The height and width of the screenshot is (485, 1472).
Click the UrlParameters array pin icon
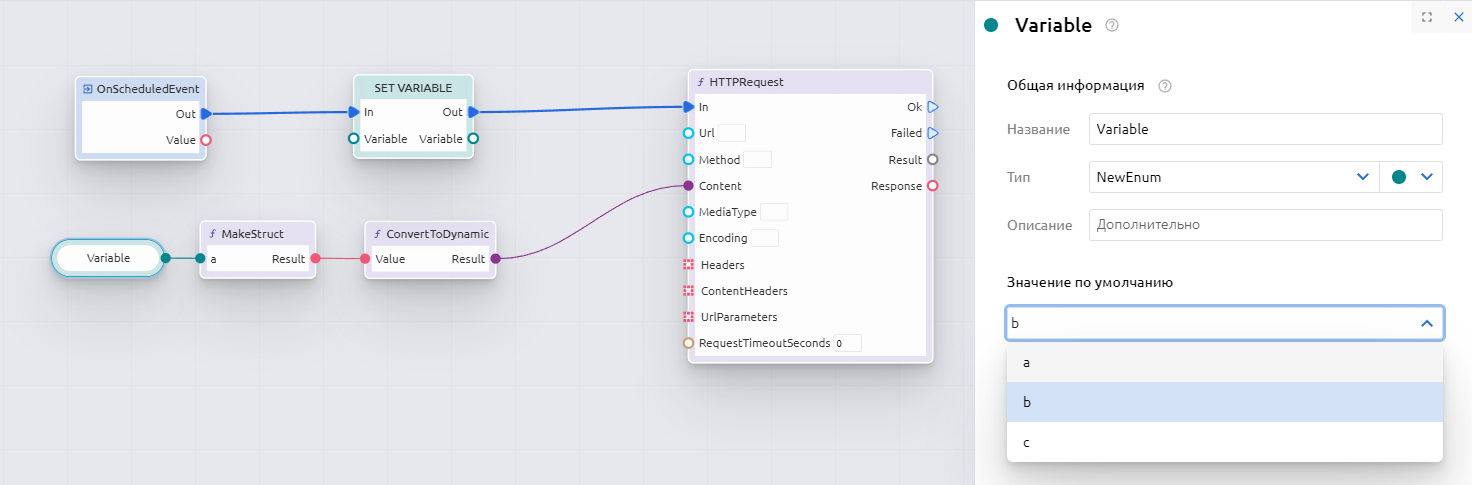[x=688, y=317]
